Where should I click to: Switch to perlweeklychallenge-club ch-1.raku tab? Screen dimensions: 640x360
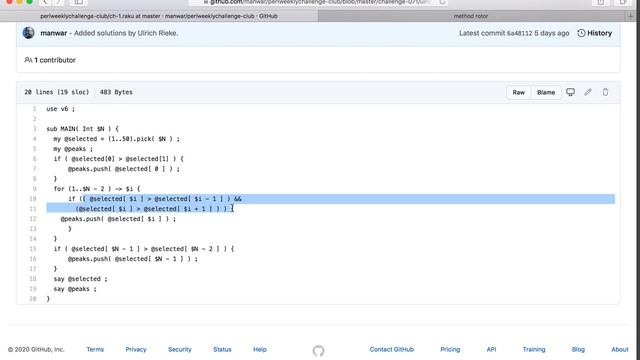point(159,16)
